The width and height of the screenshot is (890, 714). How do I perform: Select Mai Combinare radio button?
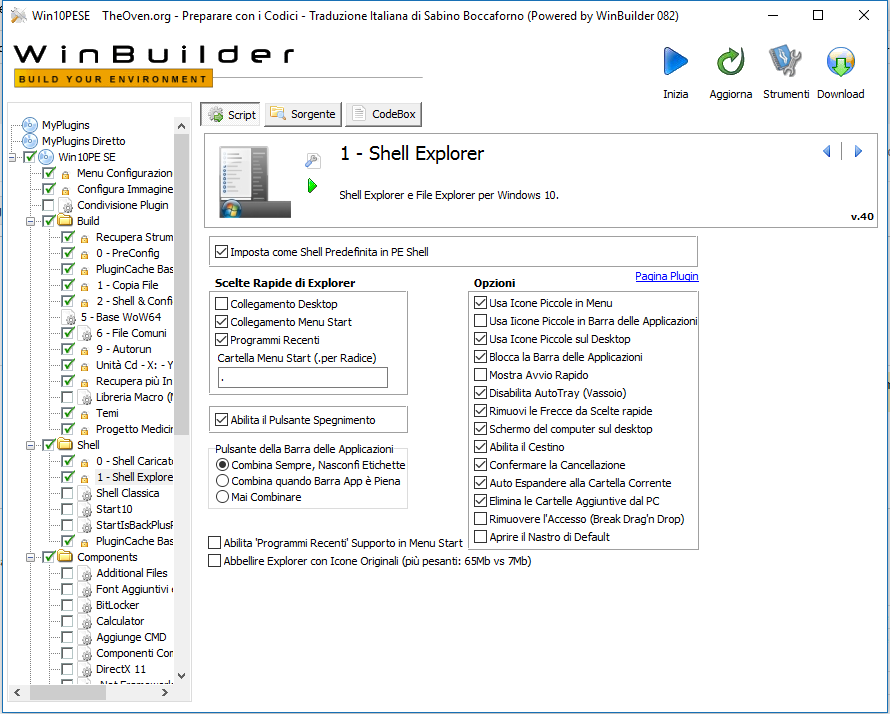[222, 497]
